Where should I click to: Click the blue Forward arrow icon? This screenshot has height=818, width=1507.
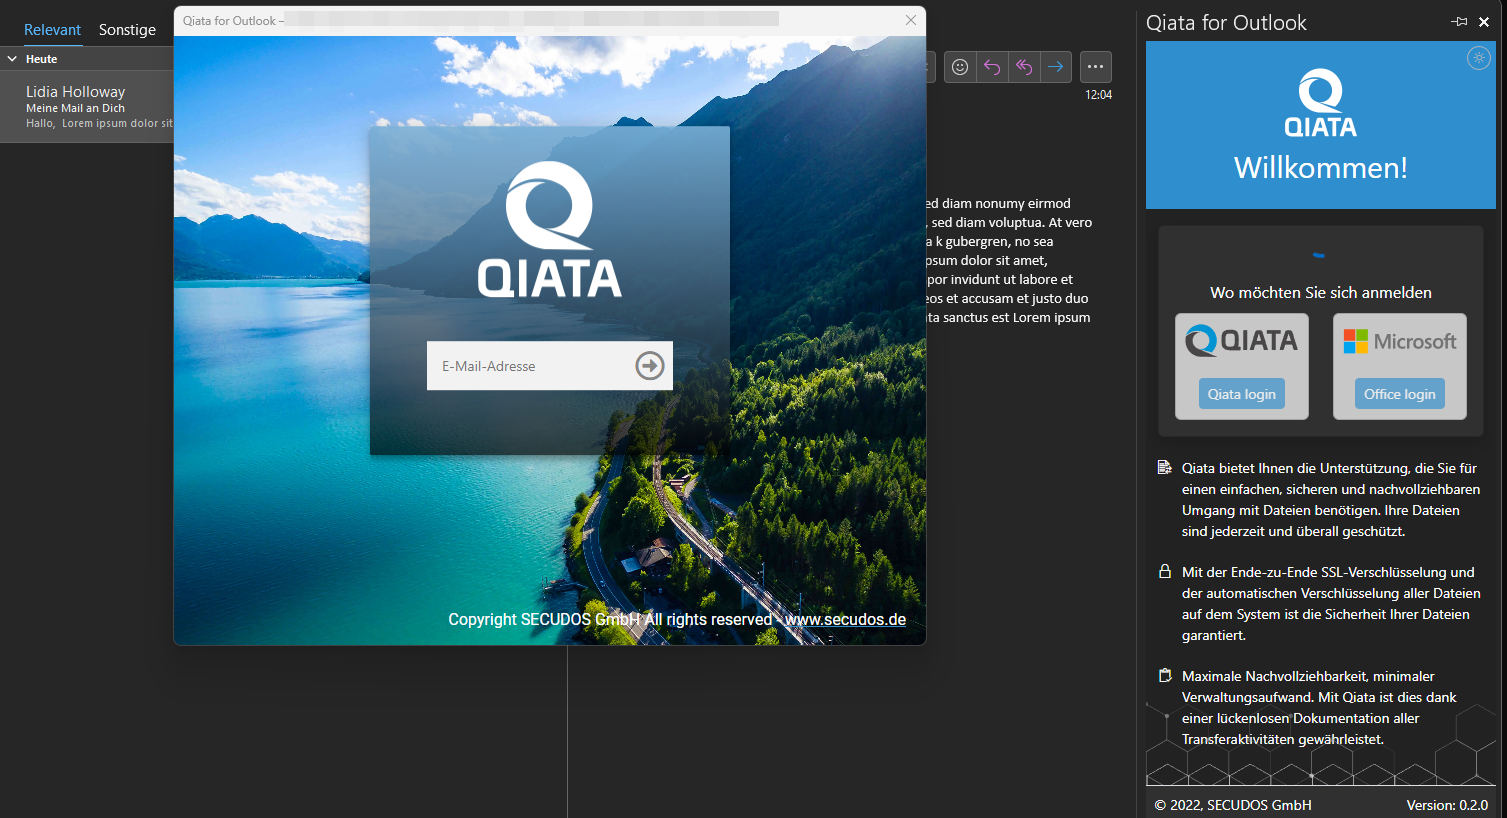[1056, 67]
